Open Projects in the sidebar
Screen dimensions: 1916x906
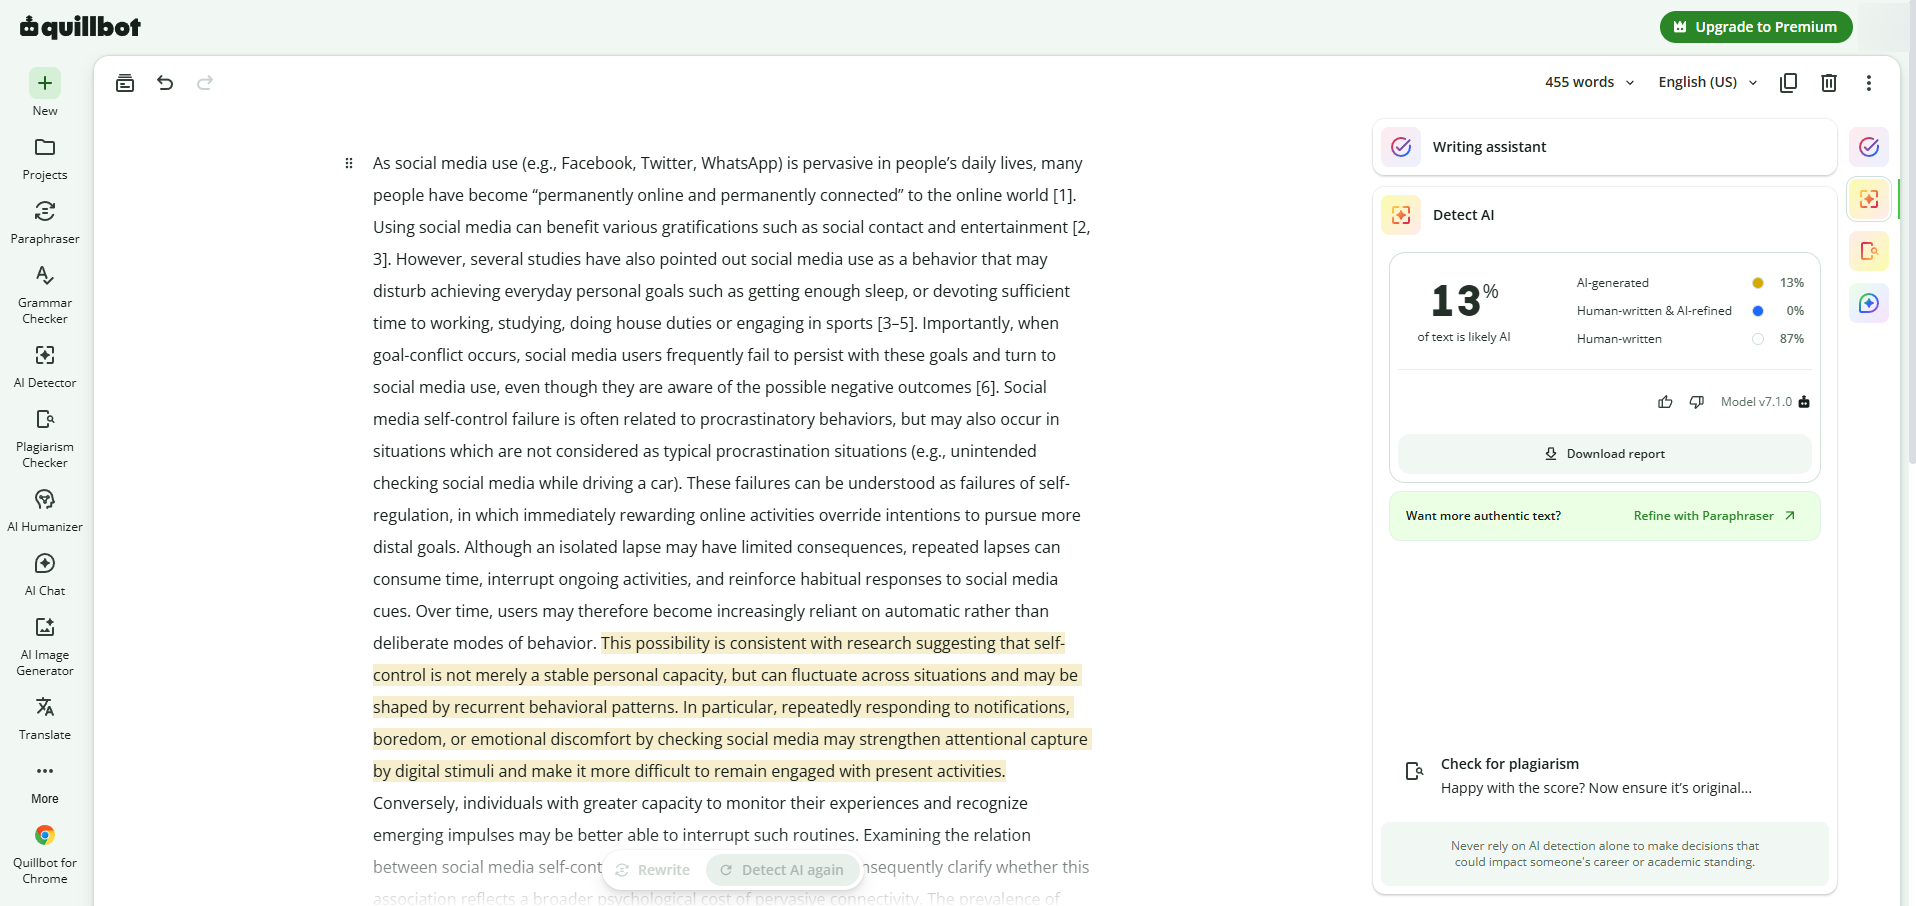(45, 159)
